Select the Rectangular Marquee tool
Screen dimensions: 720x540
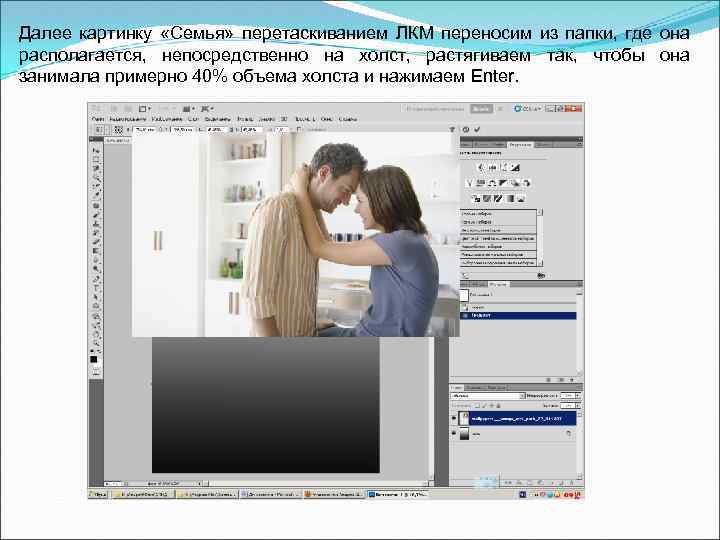tap(96, 160)
